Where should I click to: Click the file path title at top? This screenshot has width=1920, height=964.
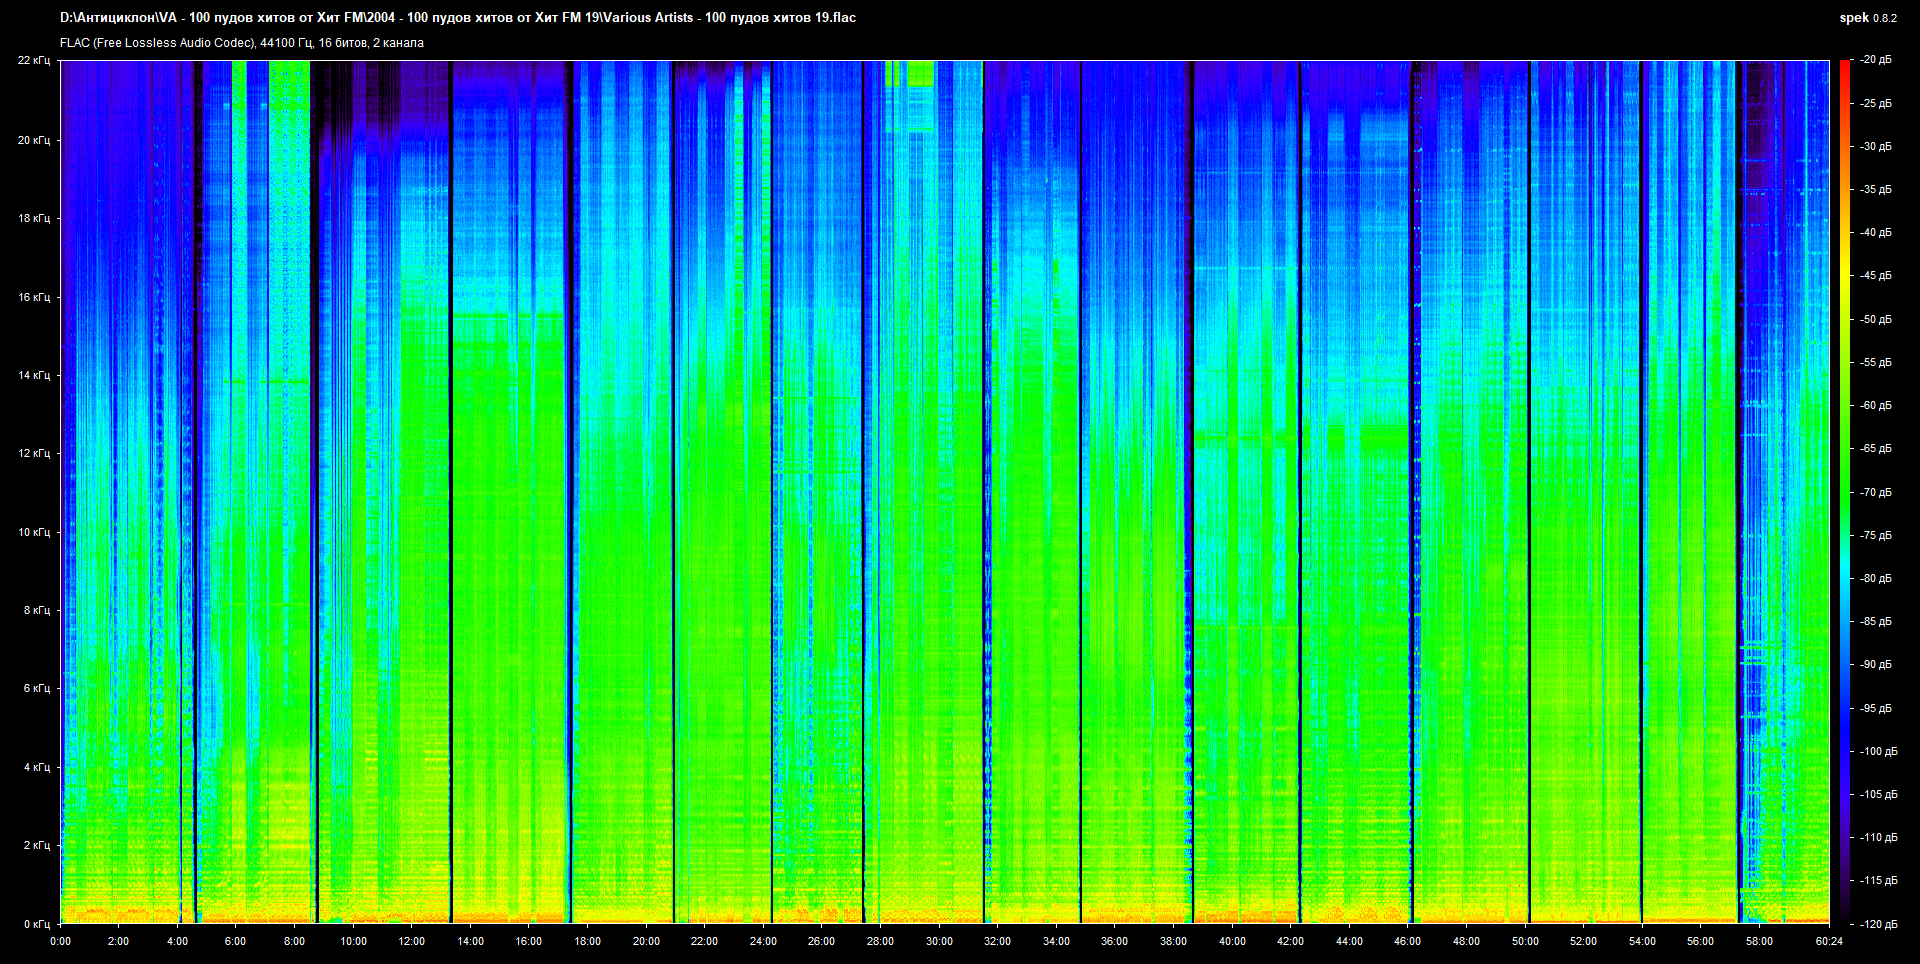click(x=457, y=18)
